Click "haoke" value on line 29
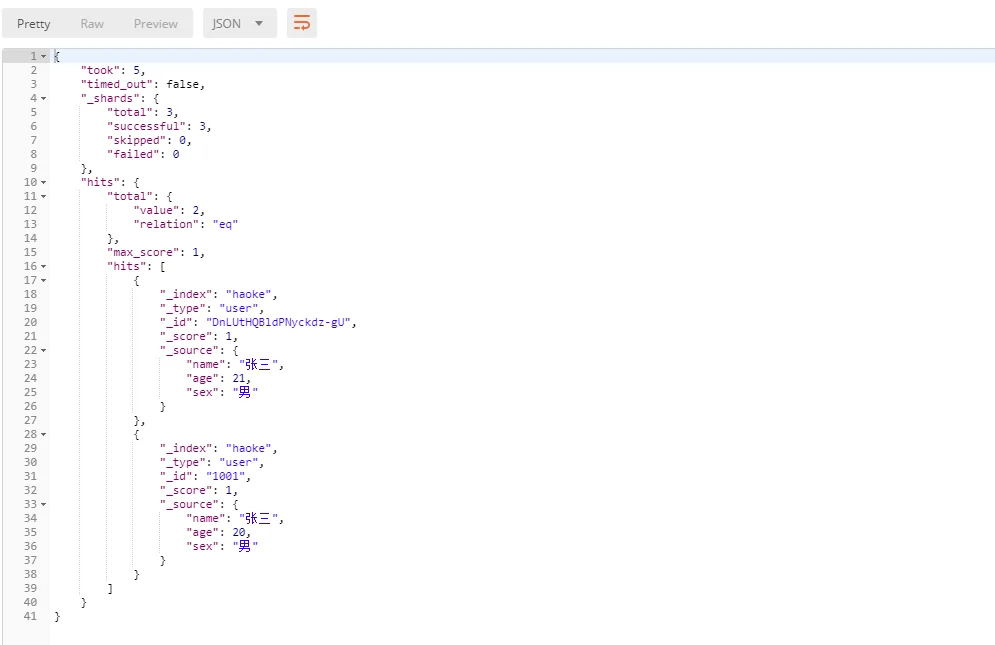 click(x=248, y=448)
